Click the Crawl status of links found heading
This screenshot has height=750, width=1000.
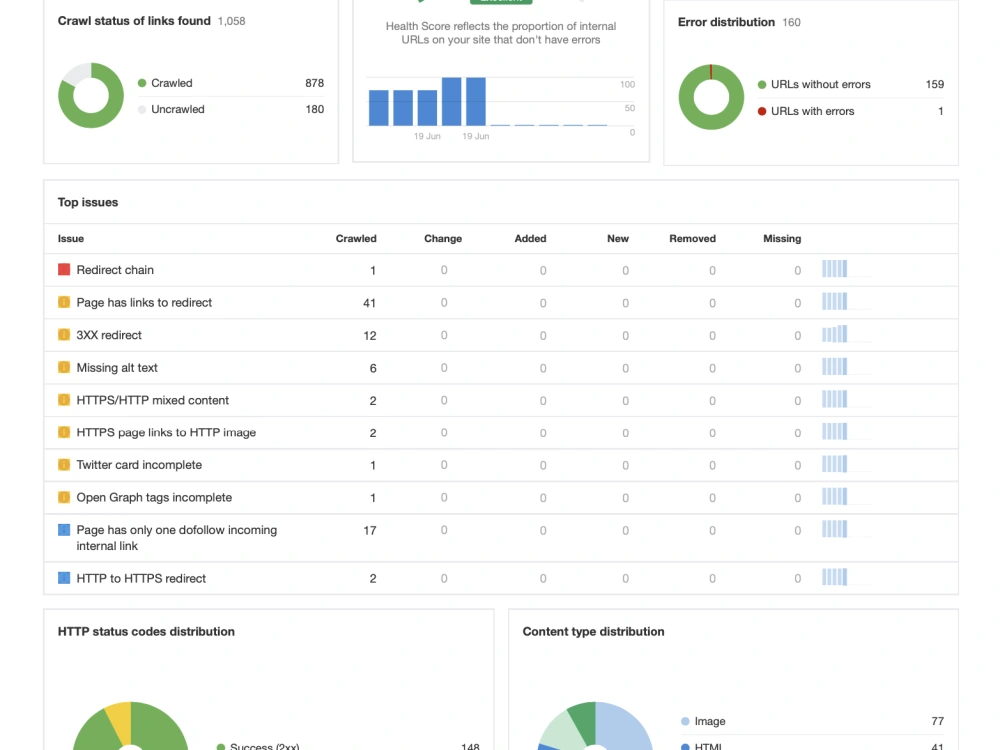point(134,21)
